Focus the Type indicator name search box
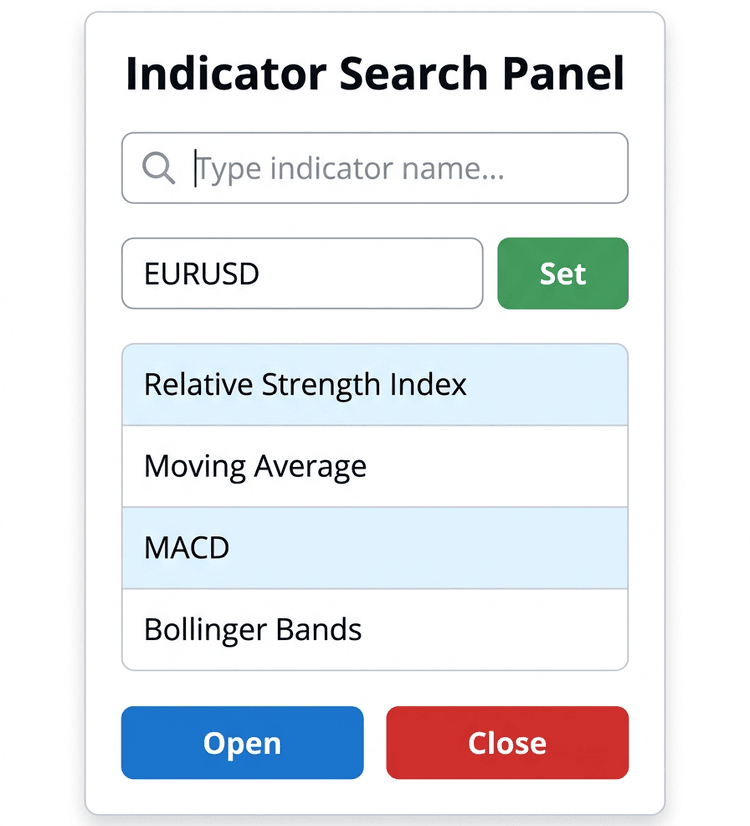The width and height of the screenshot is (750, 826). tap(374, 168)
